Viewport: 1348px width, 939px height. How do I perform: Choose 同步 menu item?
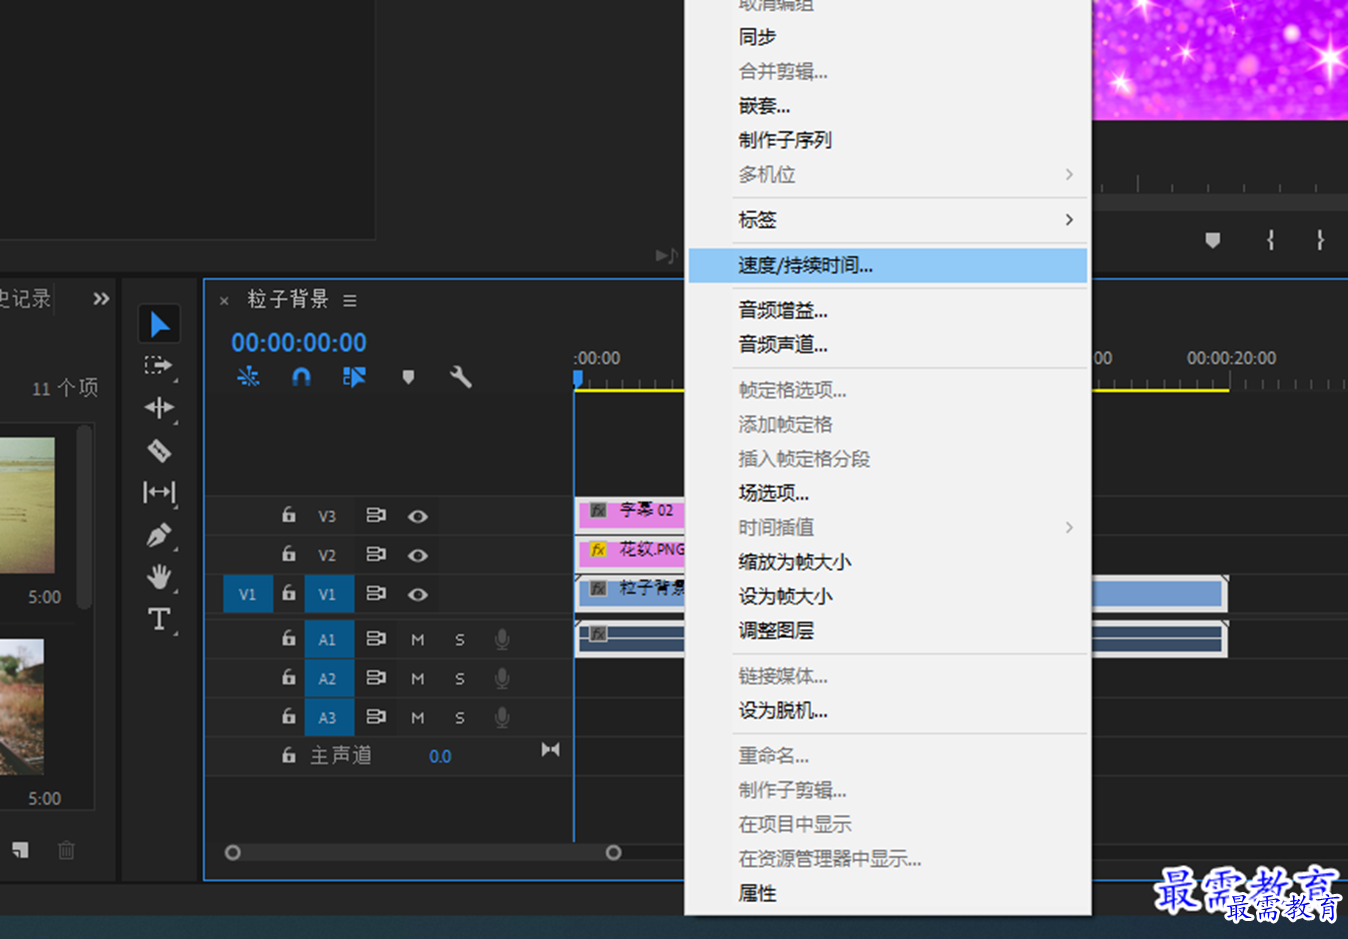pos(888,37)
